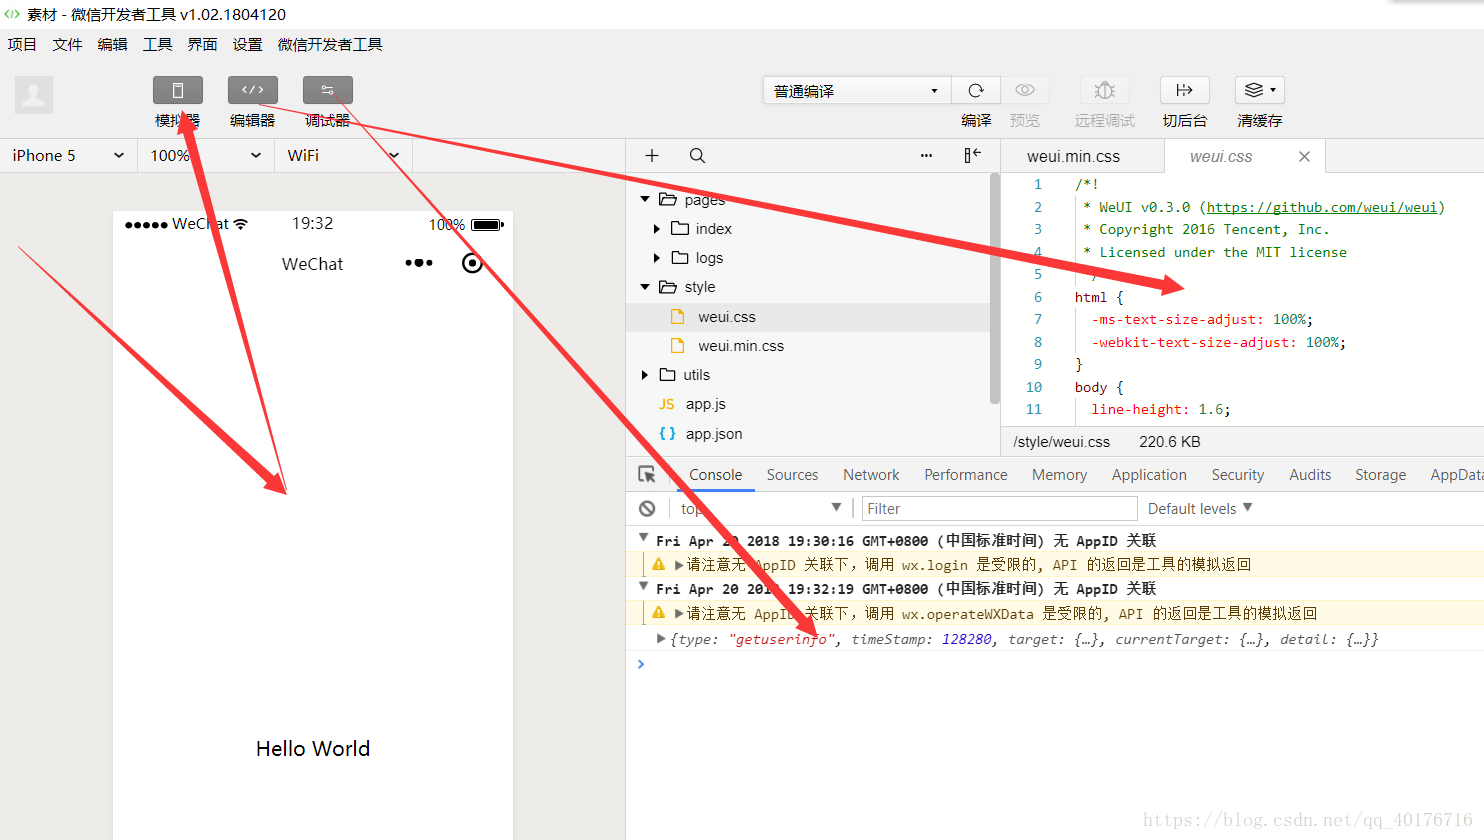Click Hello World text in simulator
The height and width of the screenshot is (840, 1484).
[x=313, y=749]
